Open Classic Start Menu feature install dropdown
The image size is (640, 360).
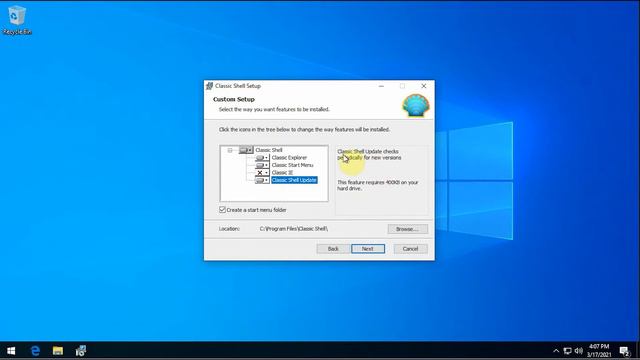262,165
